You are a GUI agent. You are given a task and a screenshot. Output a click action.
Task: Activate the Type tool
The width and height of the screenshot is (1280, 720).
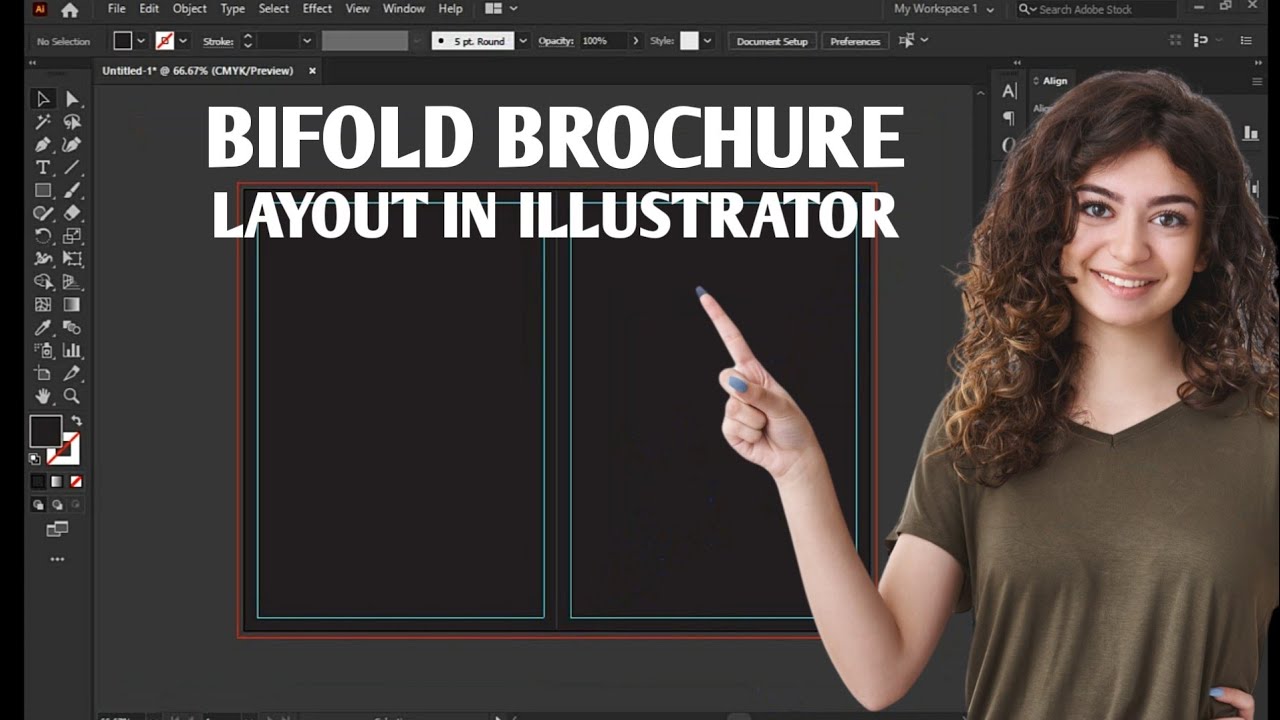(43, 167)
